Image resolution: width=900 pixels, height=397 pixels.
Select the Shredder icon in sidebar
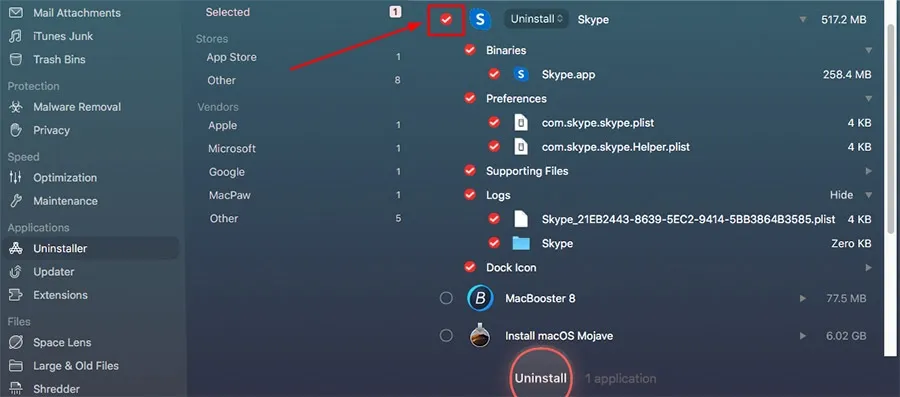coord(16,389)
